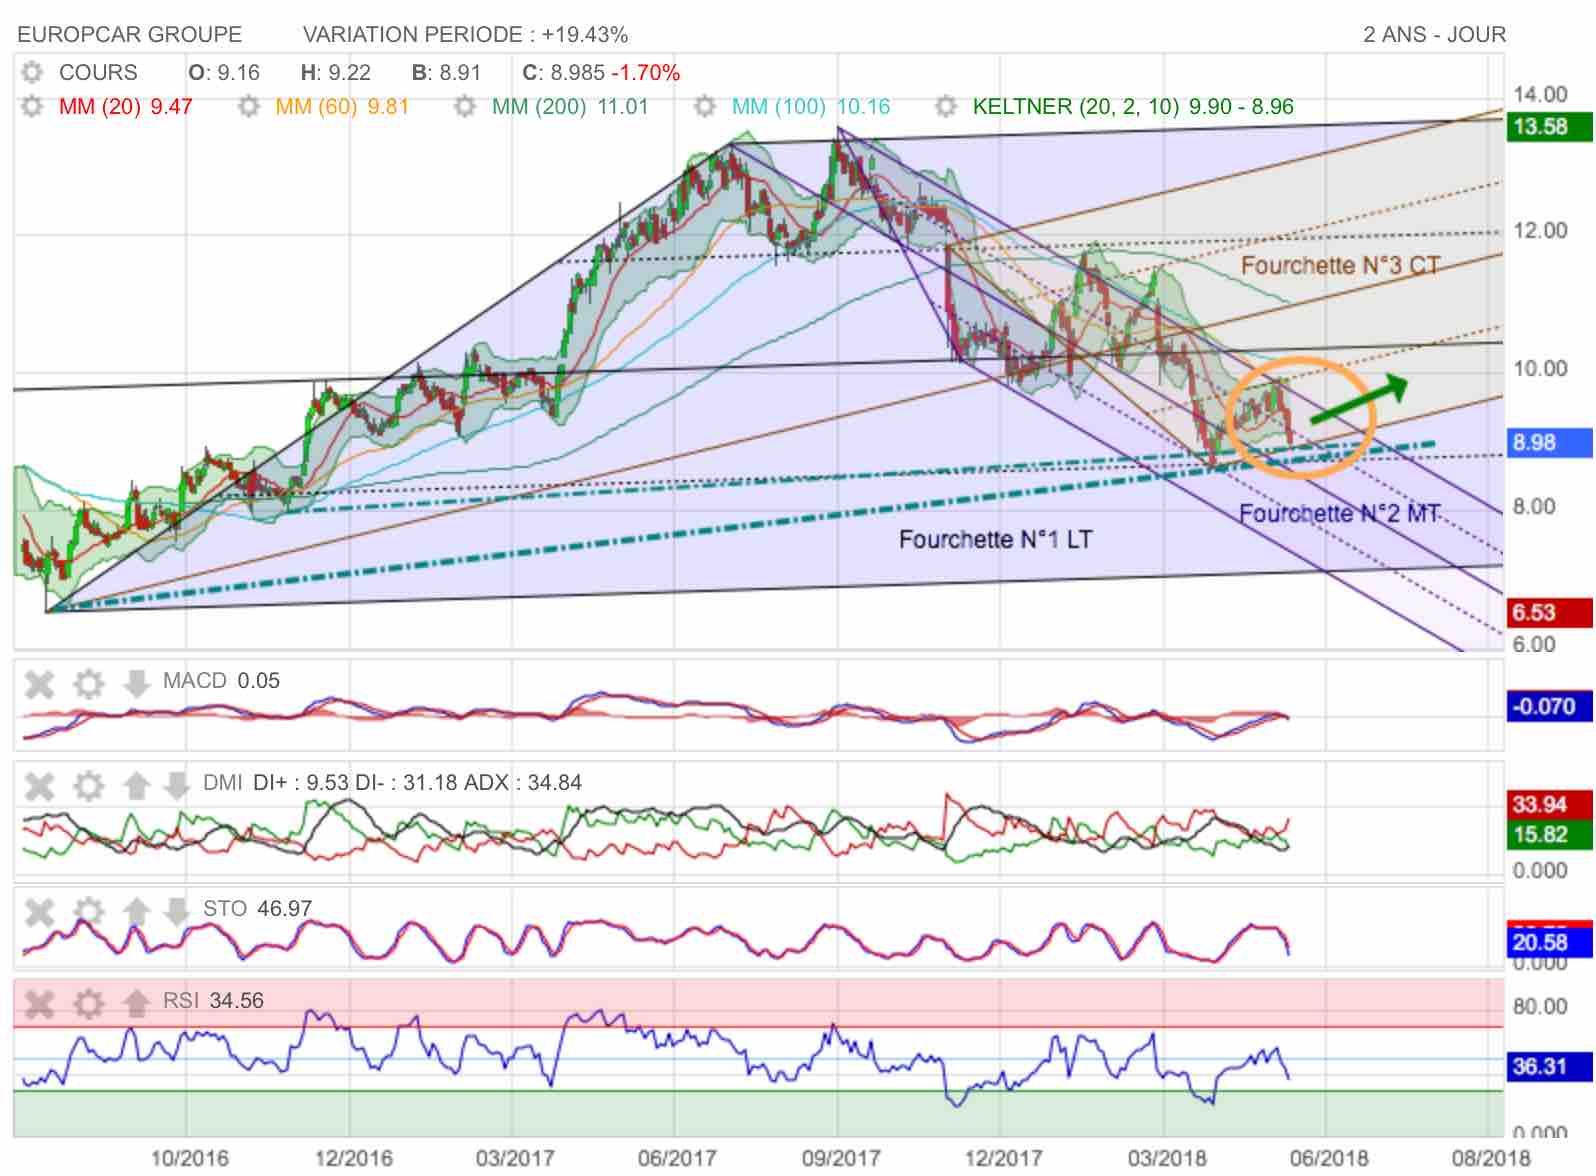Click the COURS label
1596x1176 pixels.
98,73
